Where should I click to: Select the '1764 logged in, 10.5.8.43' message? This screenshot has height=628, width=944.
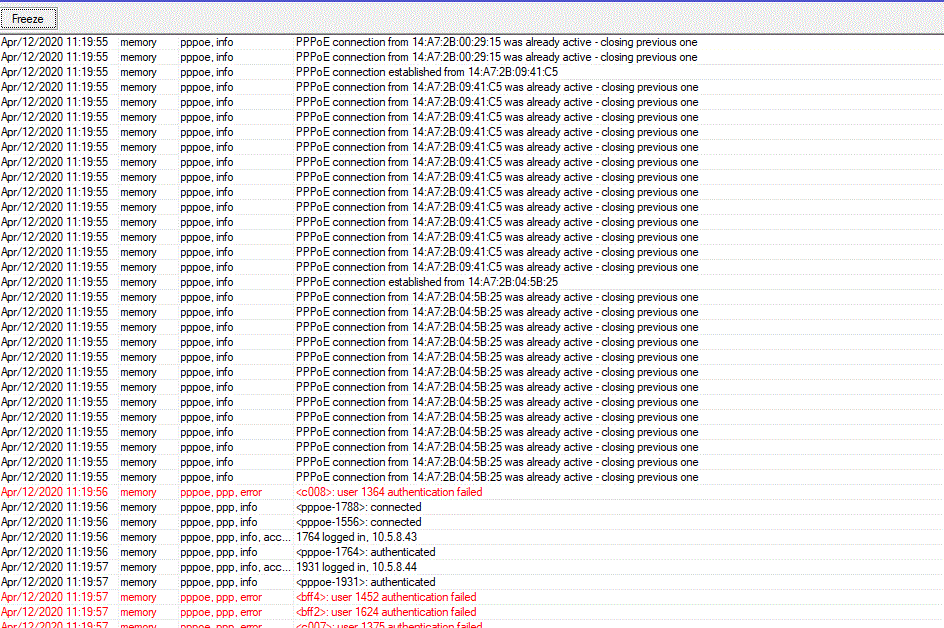click(356, 537)
